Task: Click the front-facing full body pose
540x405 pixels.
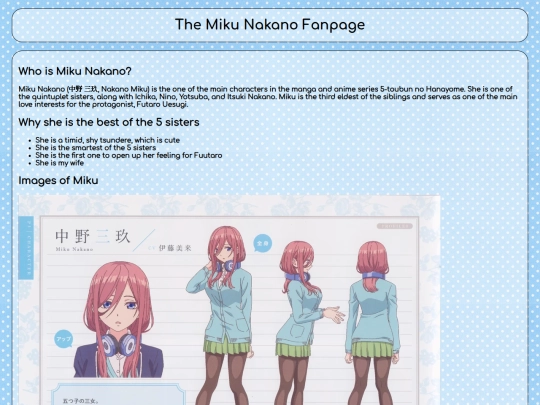Action: click(x=221, y=315)
